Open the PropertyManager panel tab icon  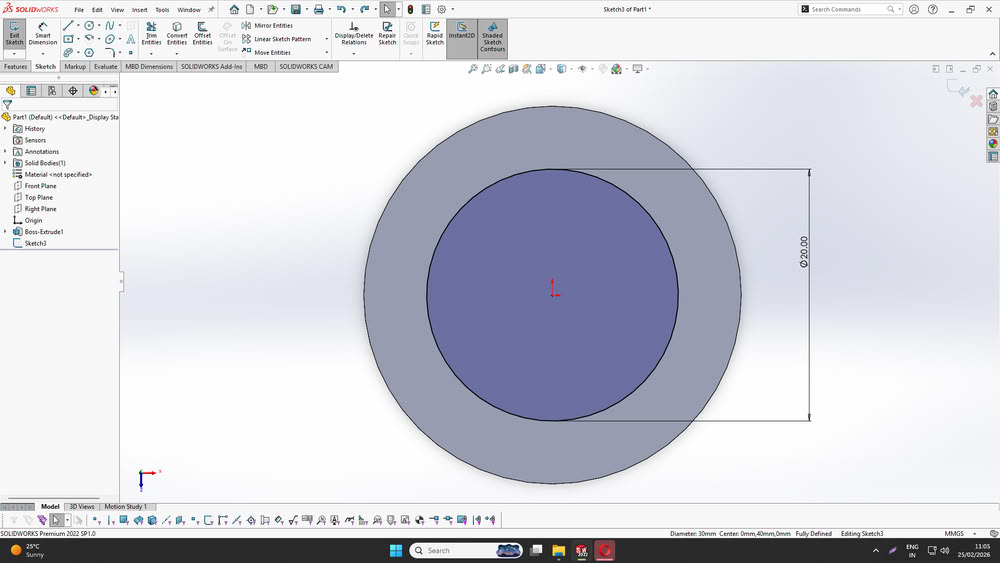tap(31, 90)
